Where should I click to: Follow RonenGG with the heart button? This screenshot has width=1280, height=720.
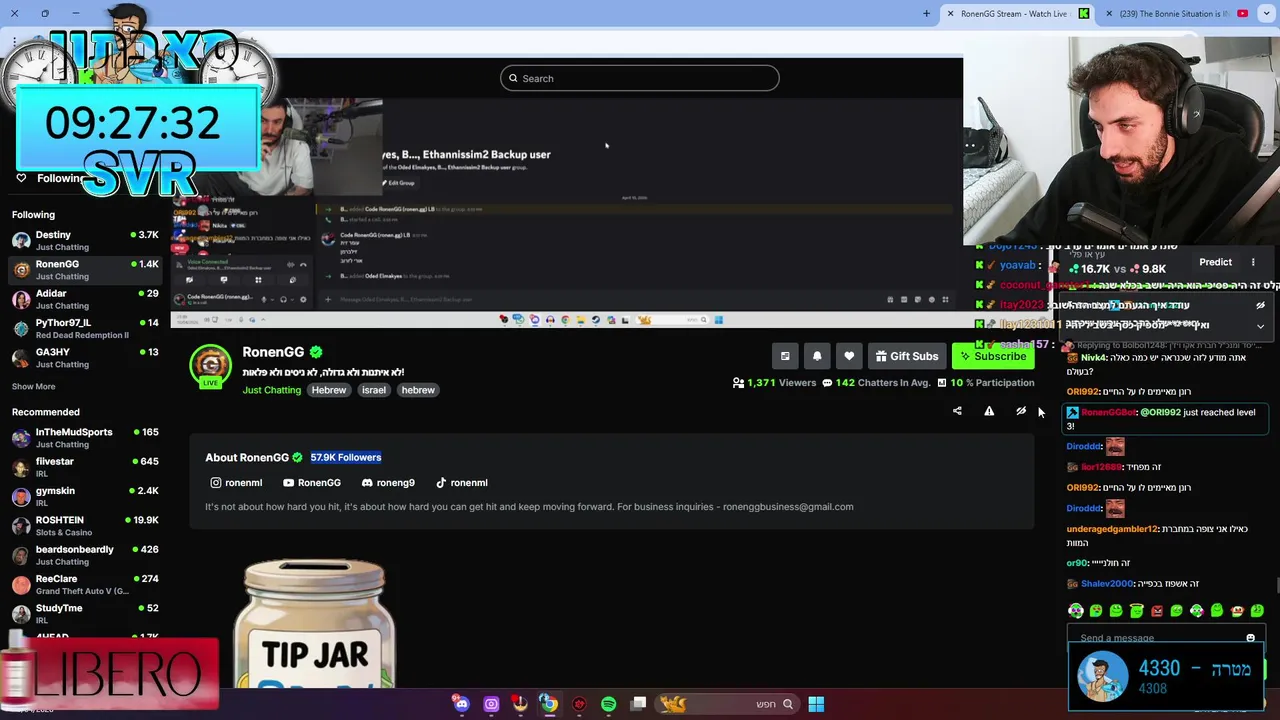pos(849,356)
